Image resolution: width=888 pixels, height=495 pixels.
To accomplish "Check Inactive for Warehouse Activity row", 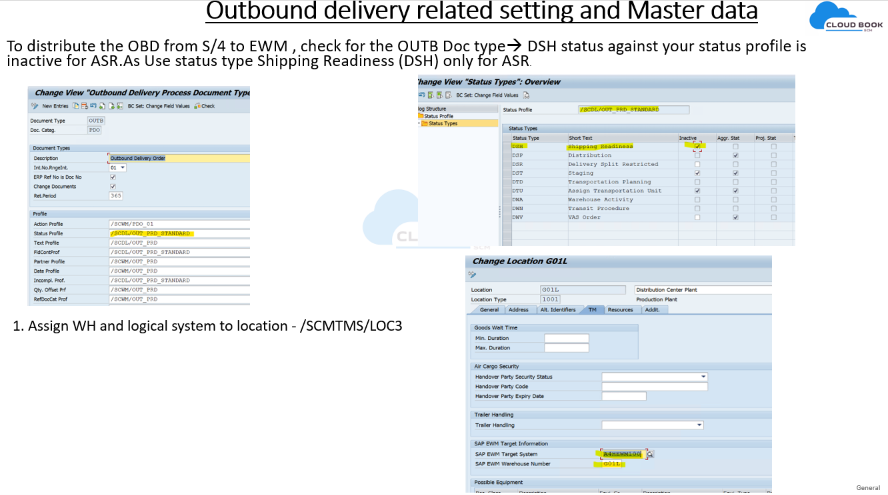I will pyautogui.click(x=697, y=199).
